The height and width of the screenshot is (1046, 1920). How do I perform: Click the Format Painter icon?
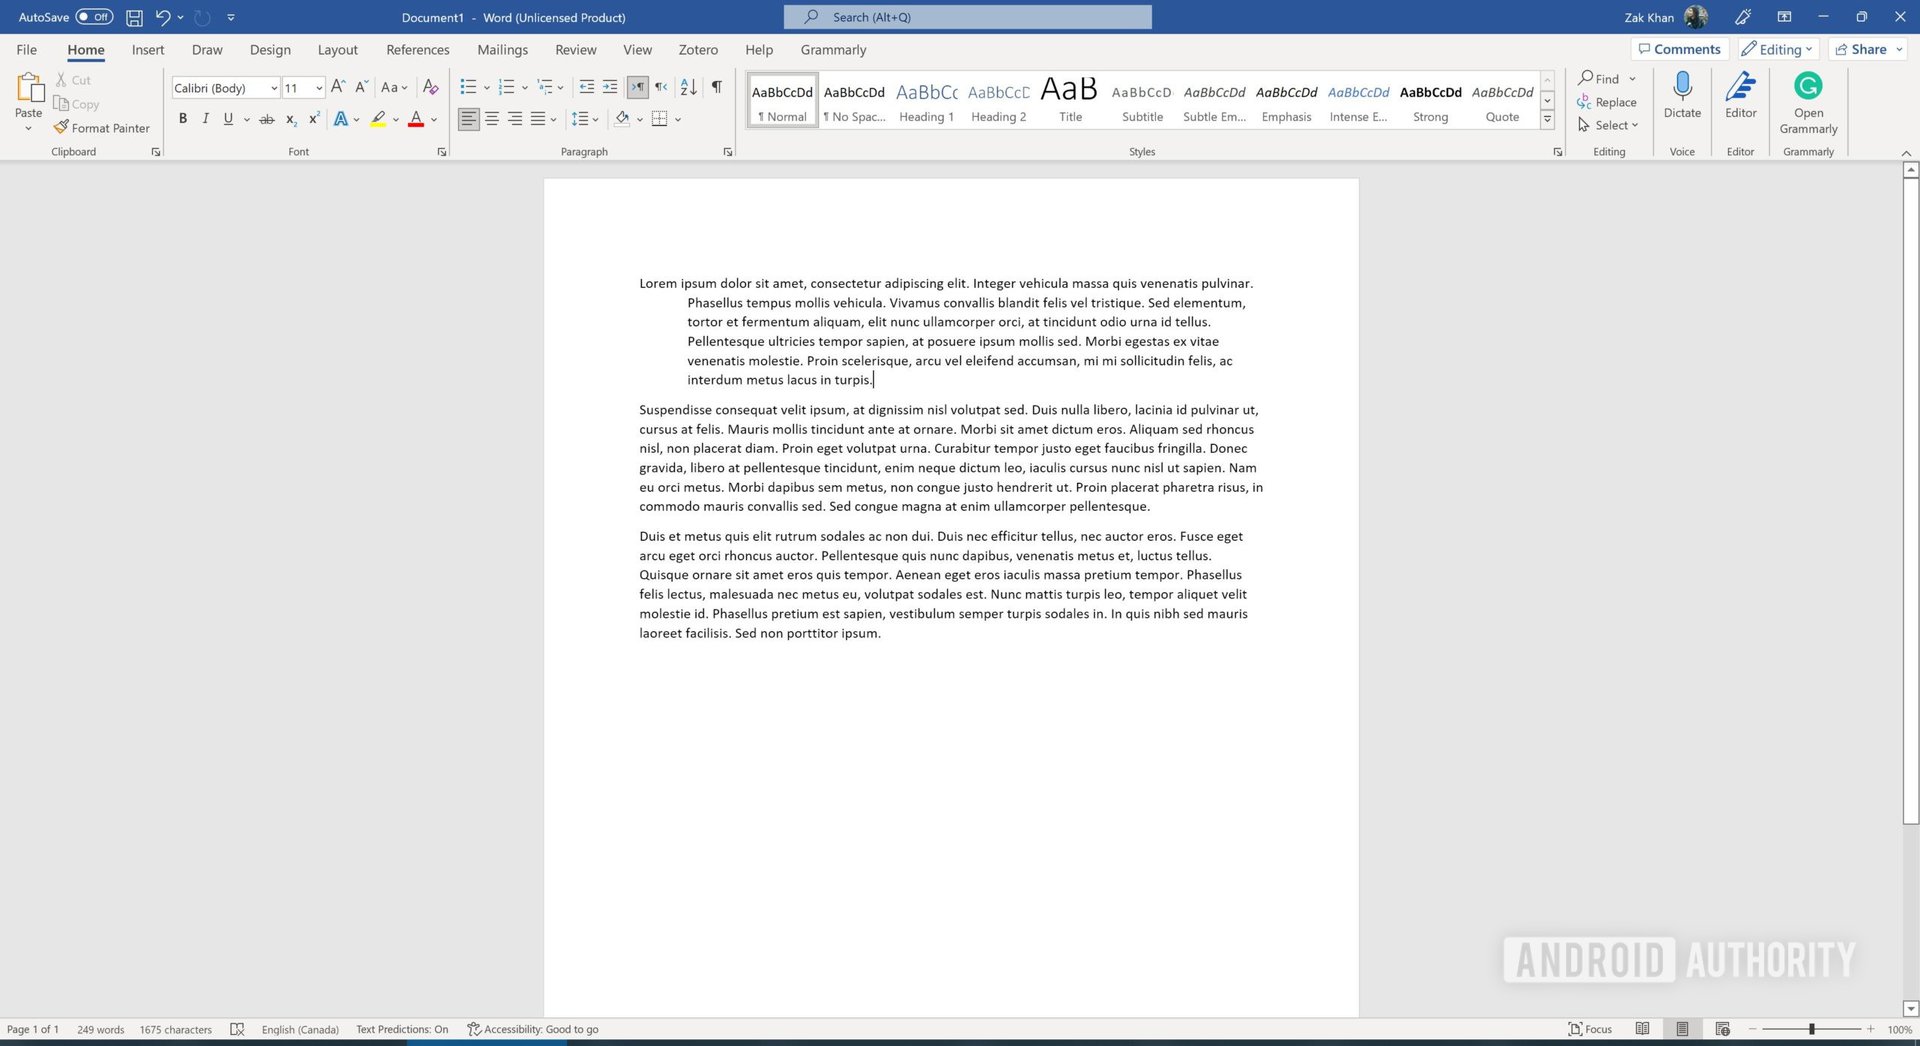point(62,128)
